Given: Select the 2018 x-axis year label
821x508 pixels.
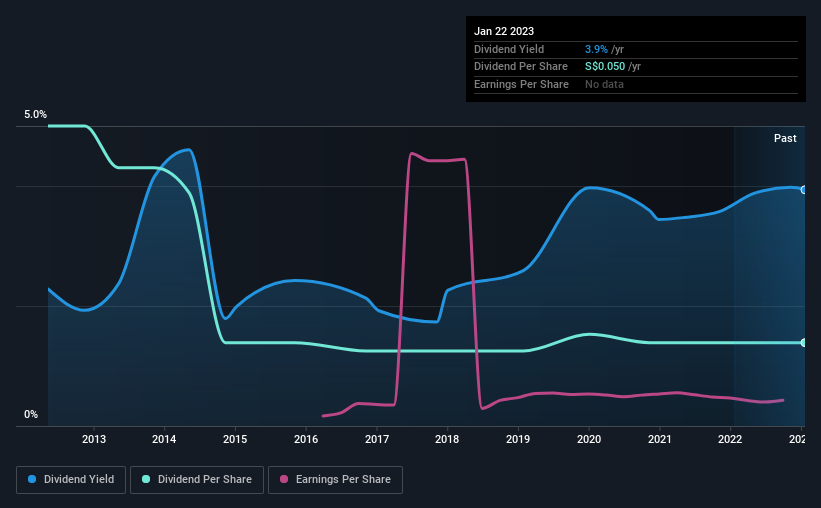Looking at the screenshot, I should coord(447,439).
